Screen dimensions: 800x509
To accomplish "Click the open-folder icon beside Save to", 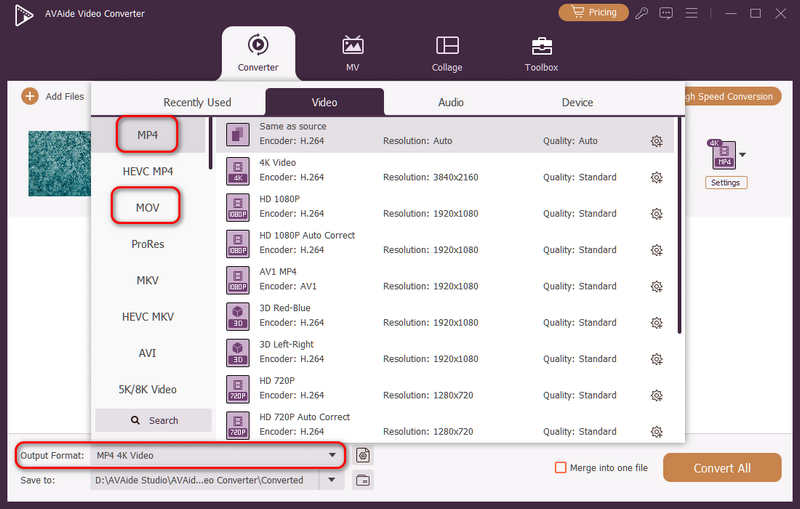I will 363,480.
